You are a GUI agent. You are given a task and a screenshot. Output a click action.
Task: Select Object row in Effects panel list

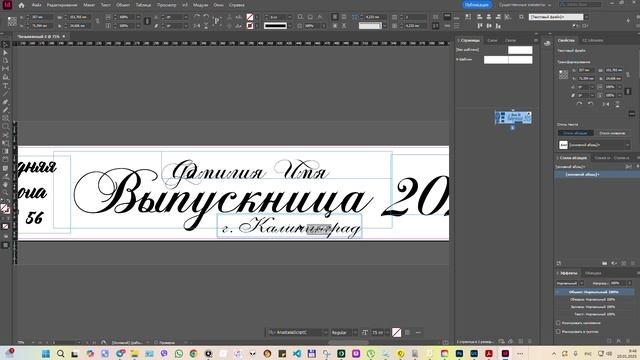pos(594,292)
